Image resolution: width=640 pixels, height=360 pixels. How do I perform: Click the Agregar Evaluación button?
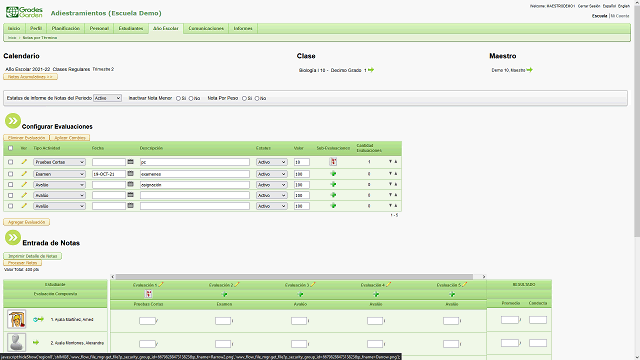[27, 222]
